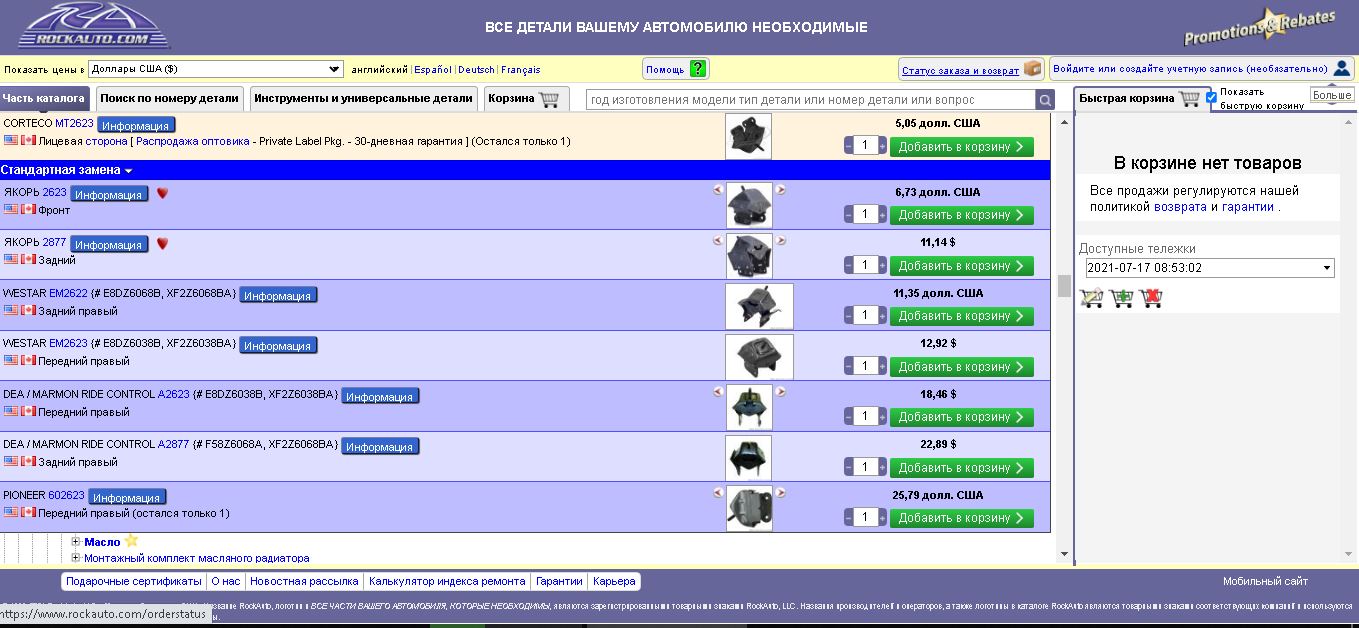Open Инструменты и универсальные детали tab
The height and width of the screenshot is (628, 1359).
point(363,98)
